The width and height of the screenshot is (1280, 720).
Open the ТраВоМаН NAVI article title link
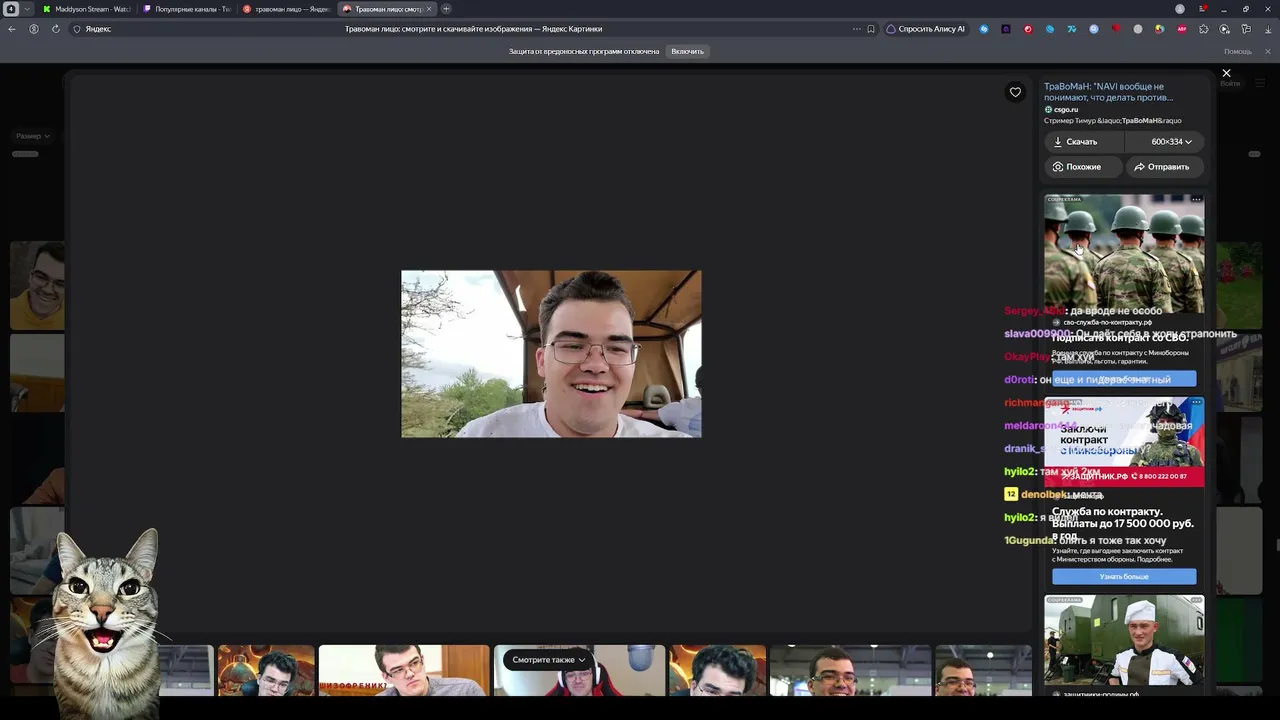coord(1108,92)
